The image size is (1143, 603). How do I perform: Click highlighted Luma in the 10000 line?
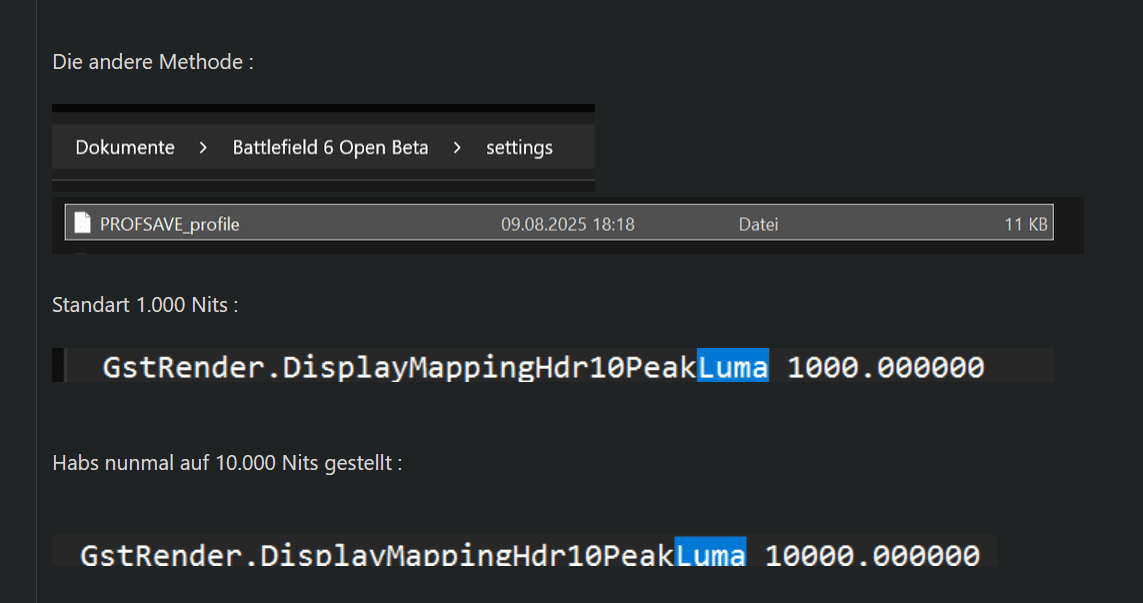(x=710, y=555)
